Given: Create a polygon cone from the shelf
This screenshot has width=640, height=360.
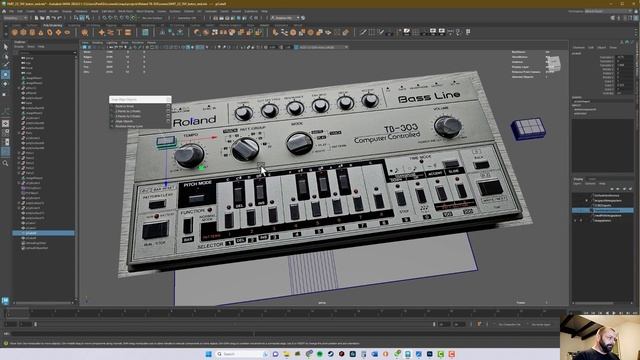Looking at the screenshot, I should click(x=41, y=32).
